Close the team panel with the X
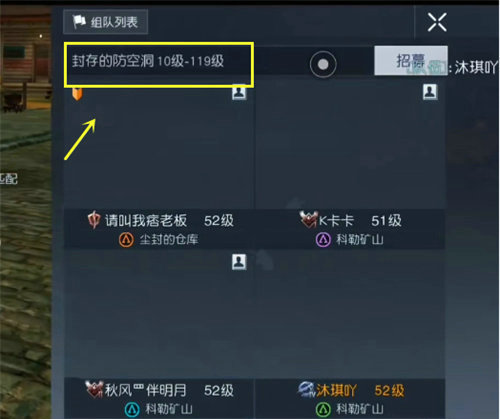The width and height of the screenshot is (500, 419). pos(437,22)
